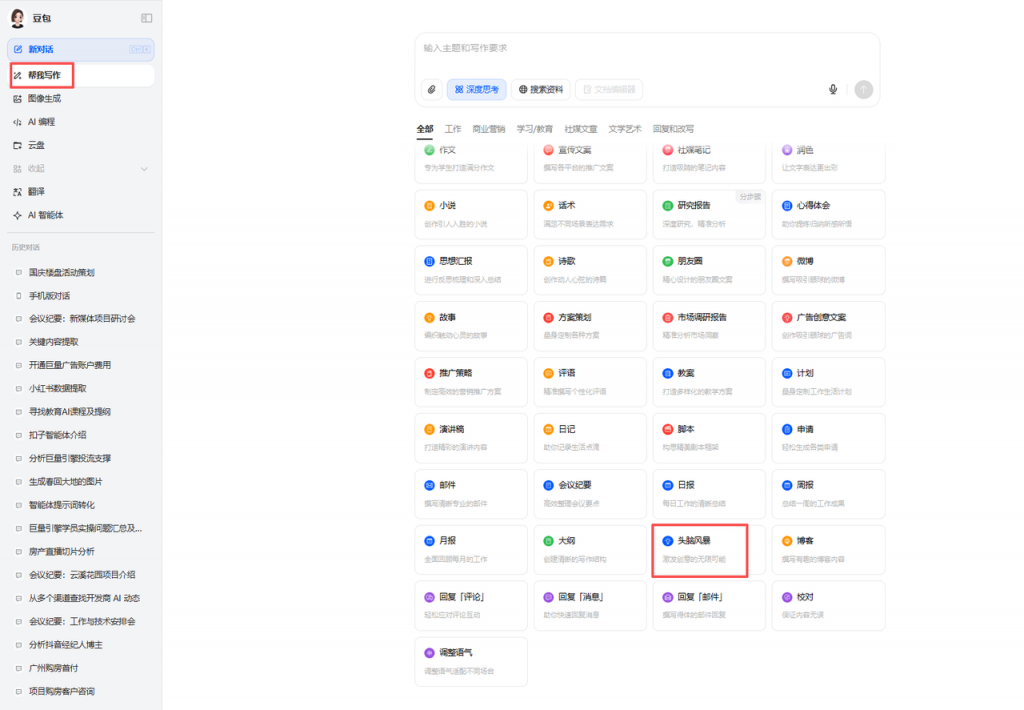The image size is (1024, 710).
Task: Open 翻译 translation tool
Action: (x=36, y=191)
